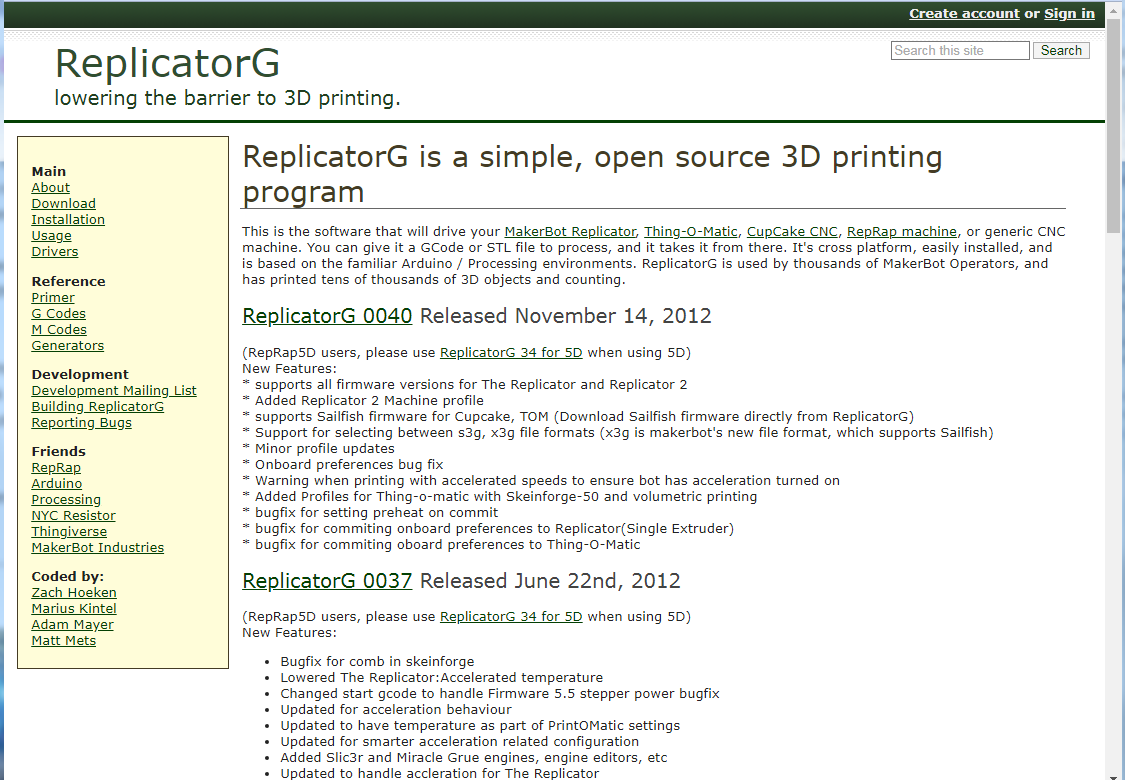Open the Drivers link
The width and height of the screenshot is (1125, 780).
pos(55,251)
